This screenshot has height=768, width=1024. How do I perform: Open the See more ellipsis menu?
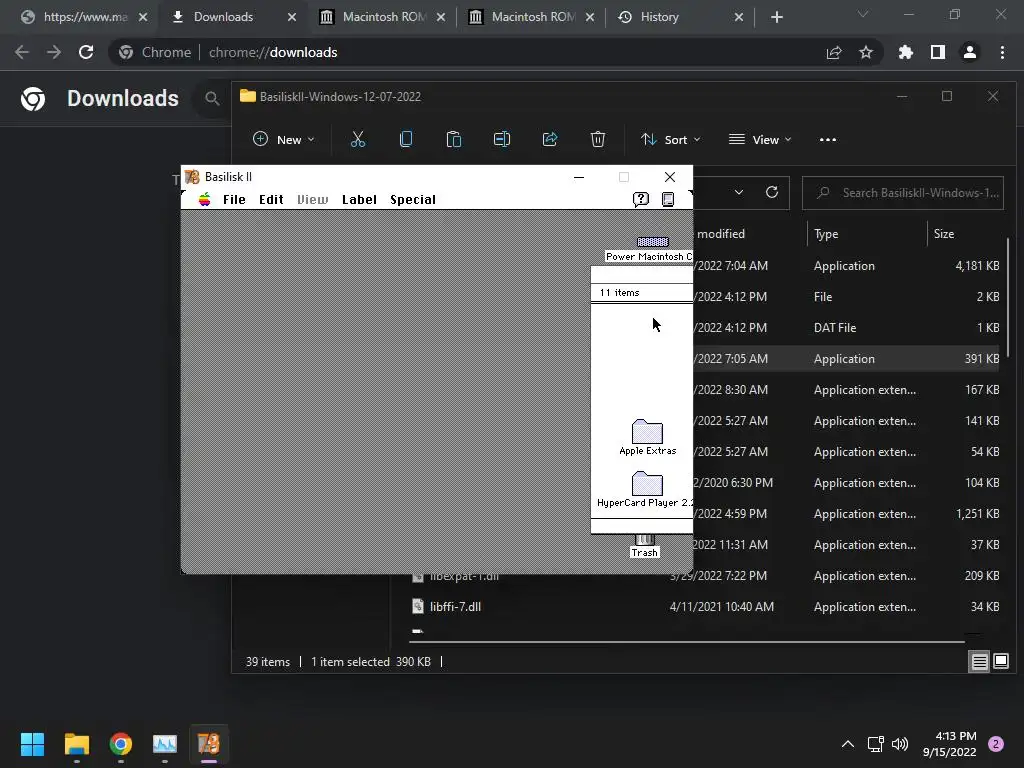[x=827, y=139]
